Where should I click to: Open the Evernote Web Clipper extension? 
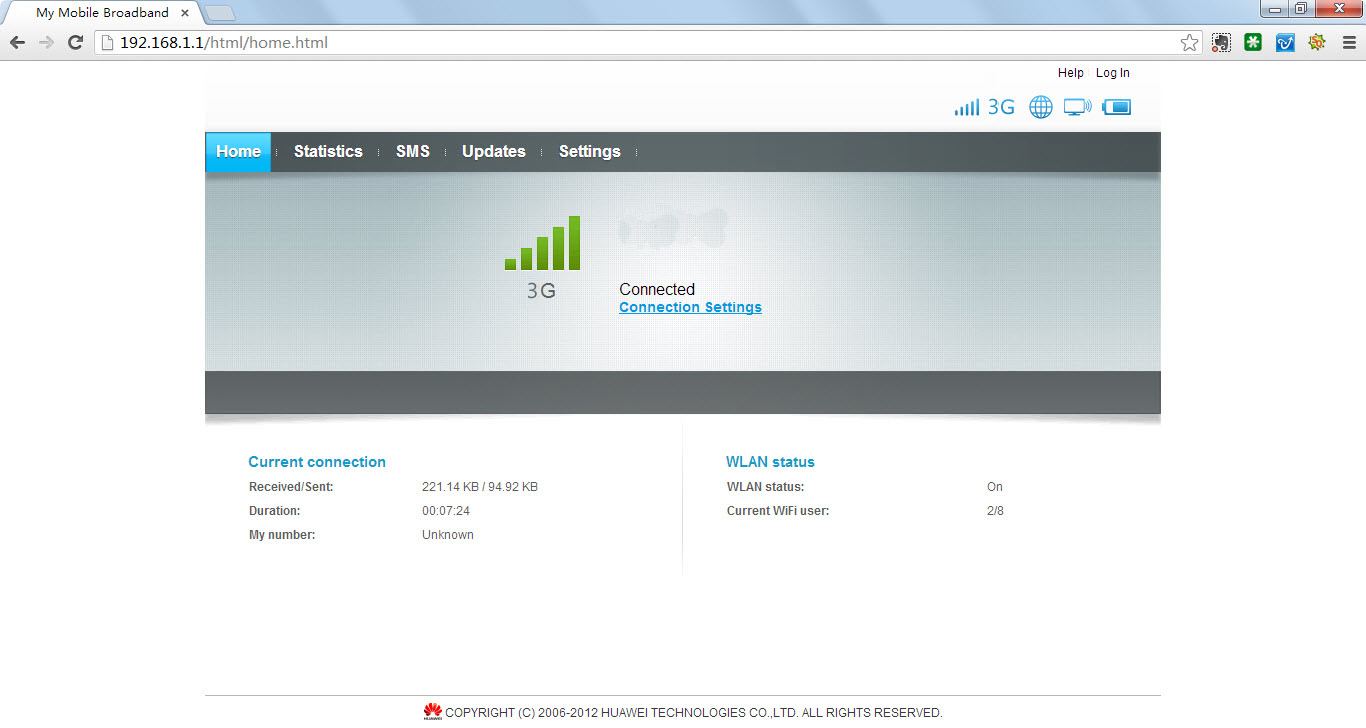(x=1221, y=43)
